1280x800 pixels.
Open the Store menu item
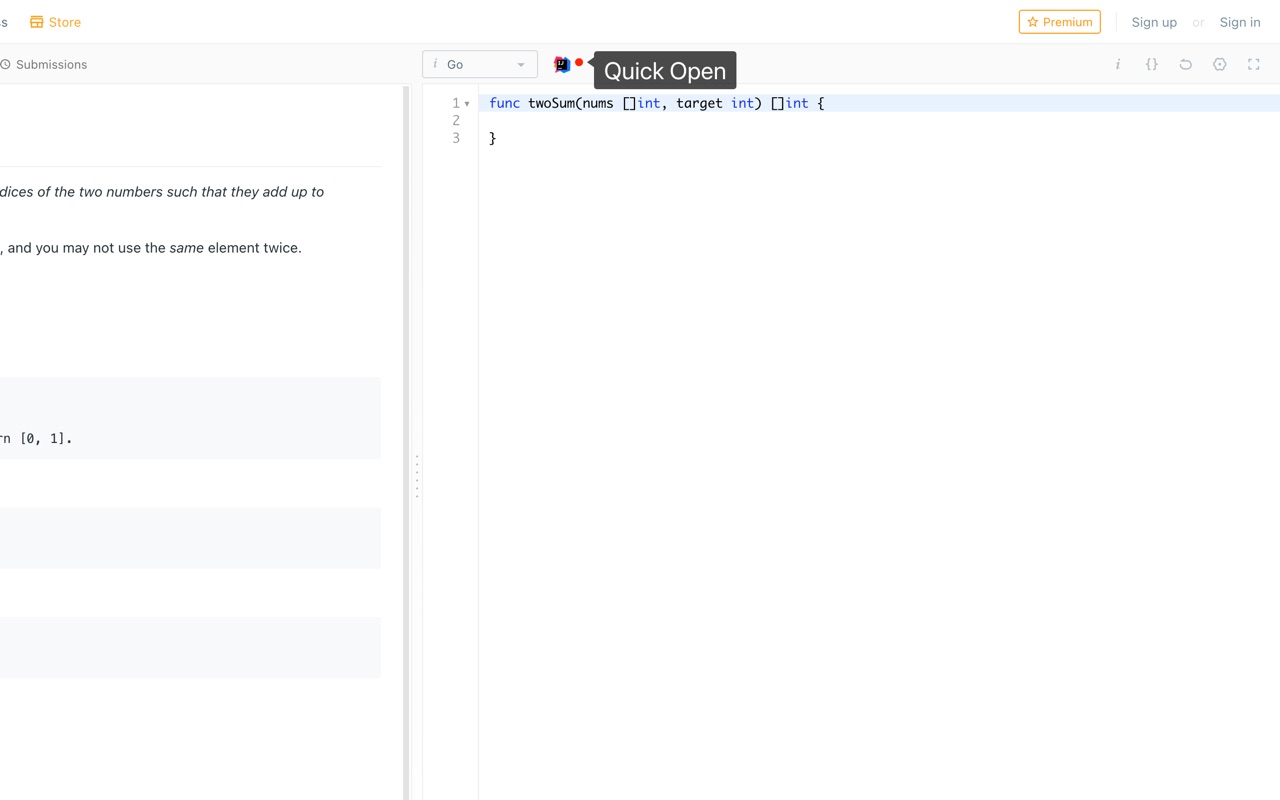[x=55, y=21]
